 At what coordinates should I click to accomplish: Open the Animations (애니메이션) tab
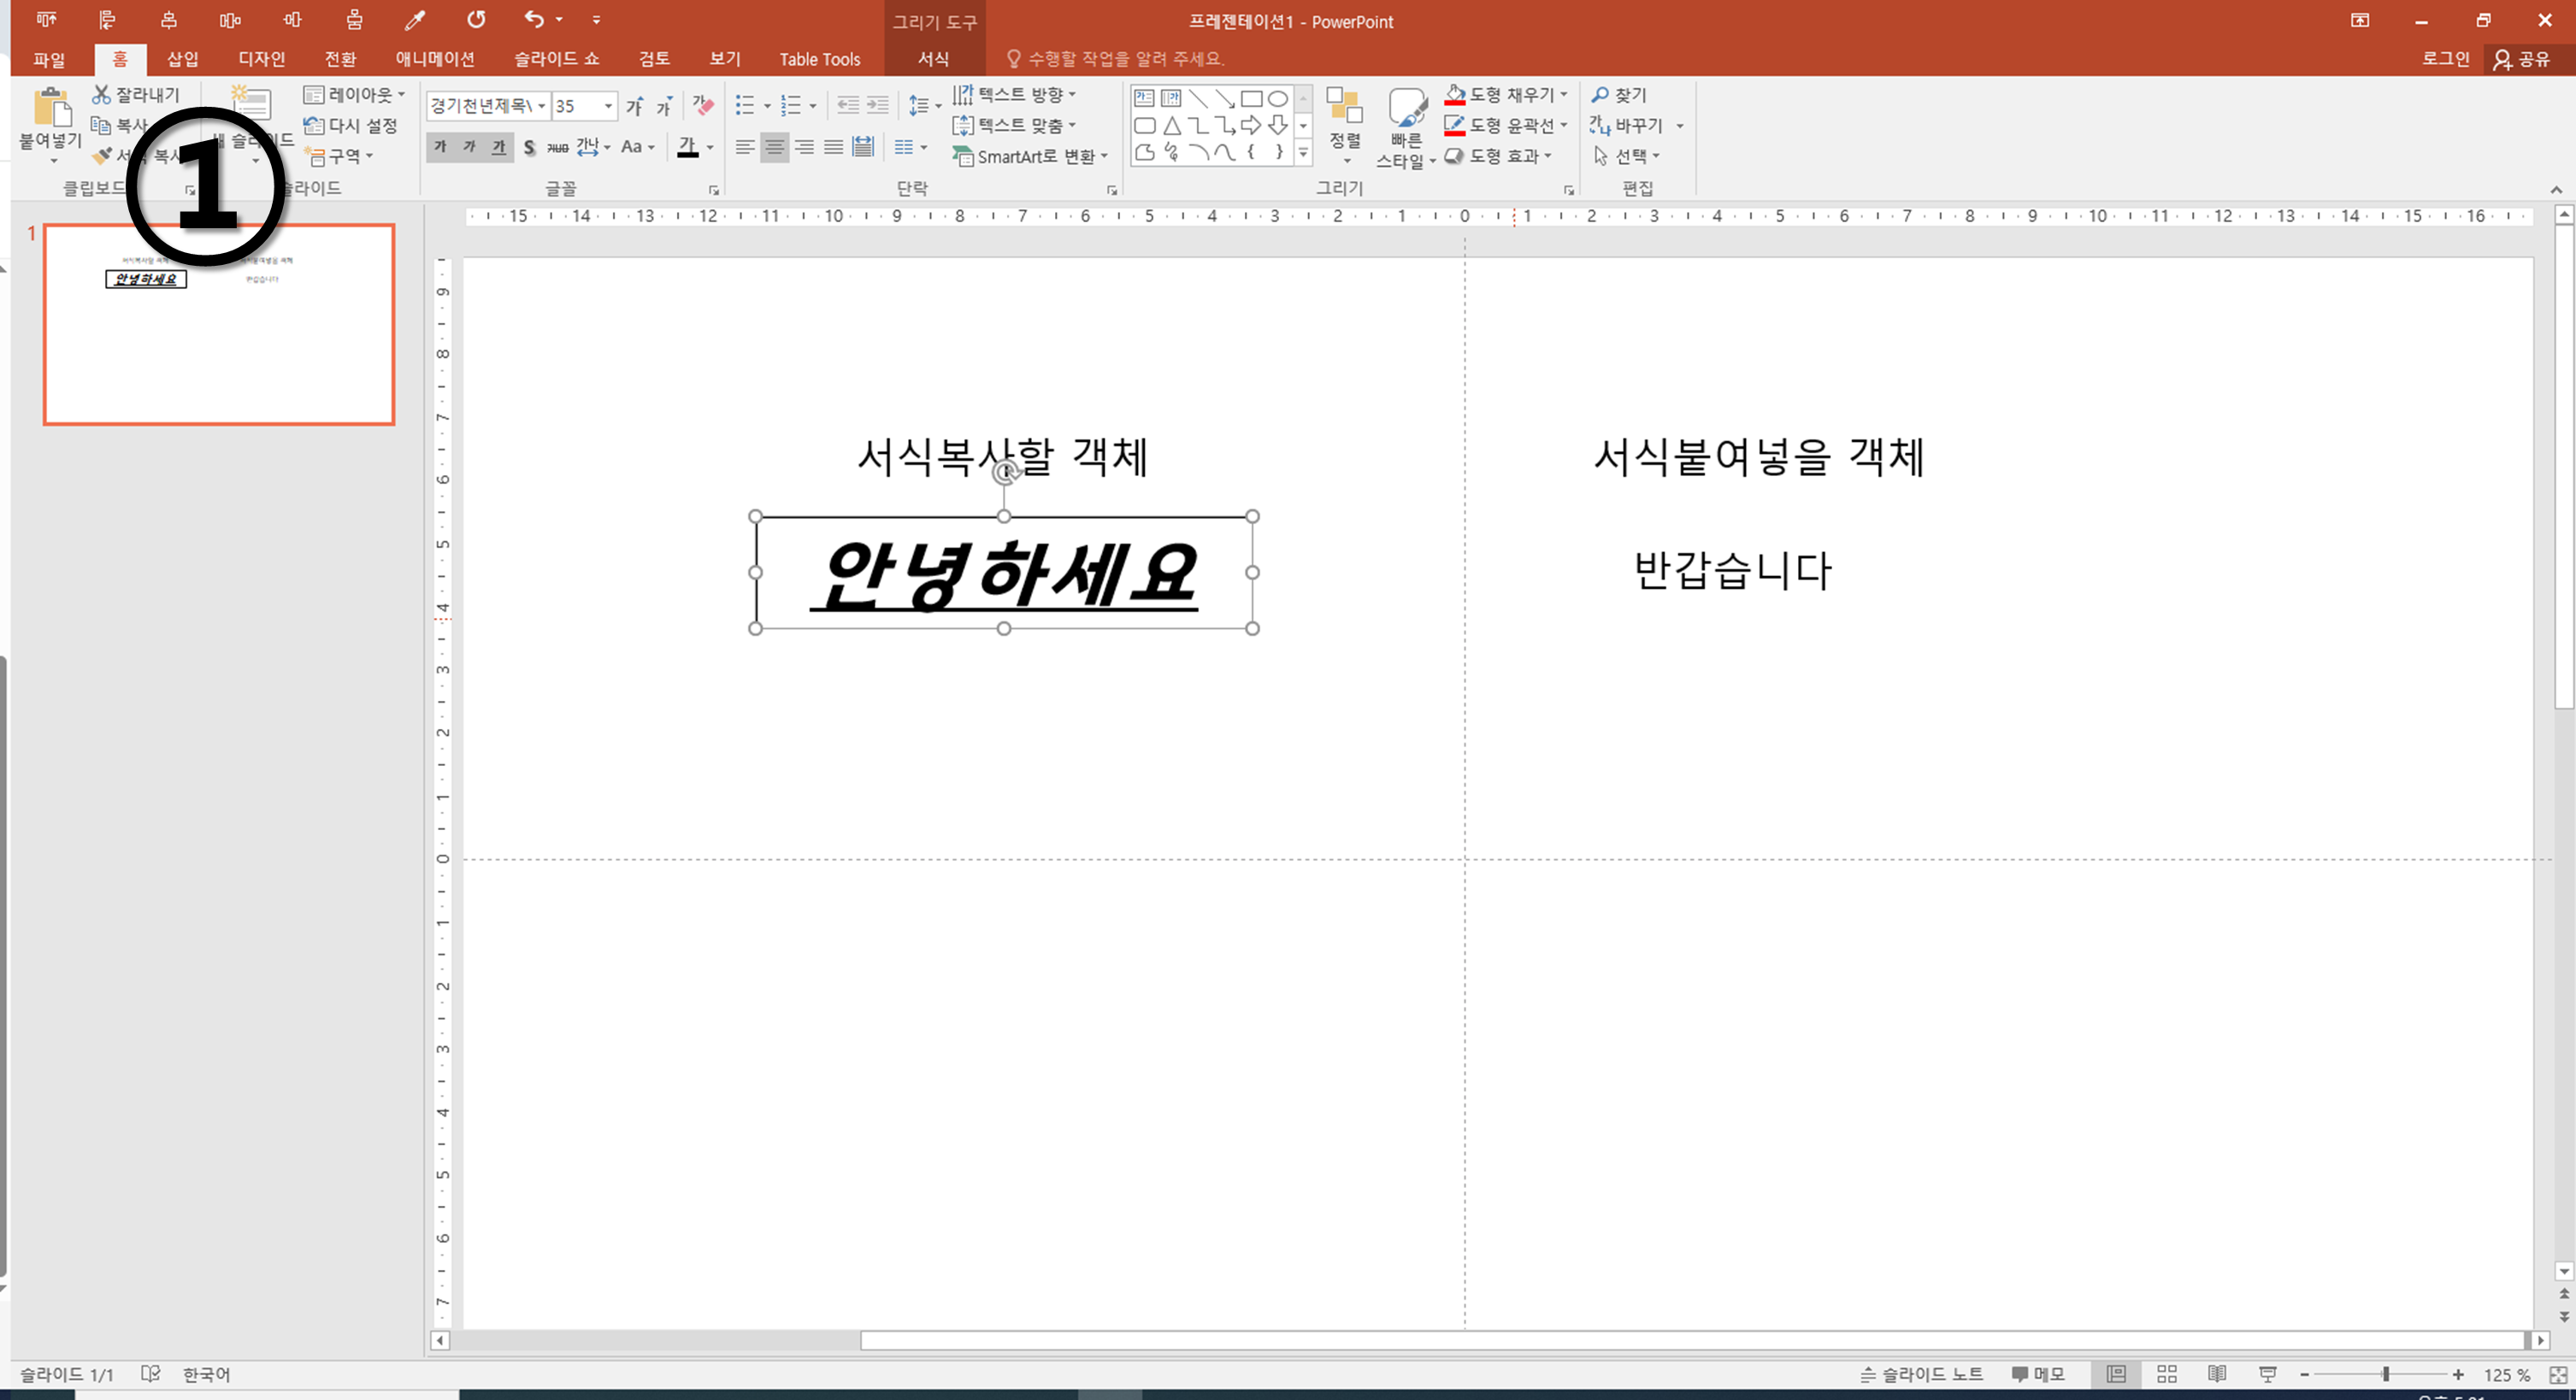pyautogui.click(x=434, y=59)
